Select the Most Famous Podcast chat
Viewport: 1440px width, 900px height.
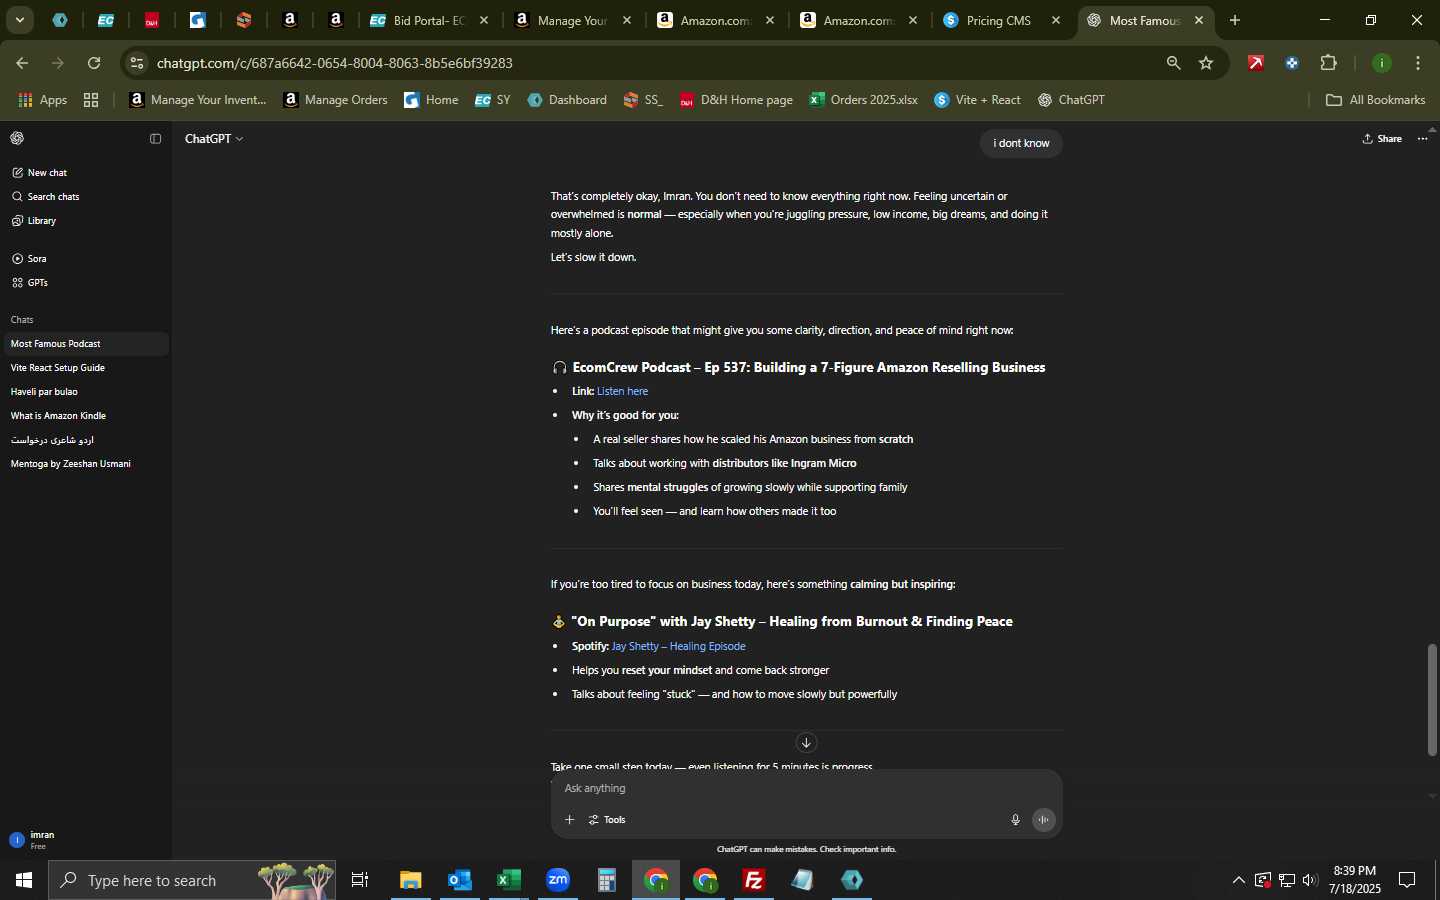tap(85, 344)
